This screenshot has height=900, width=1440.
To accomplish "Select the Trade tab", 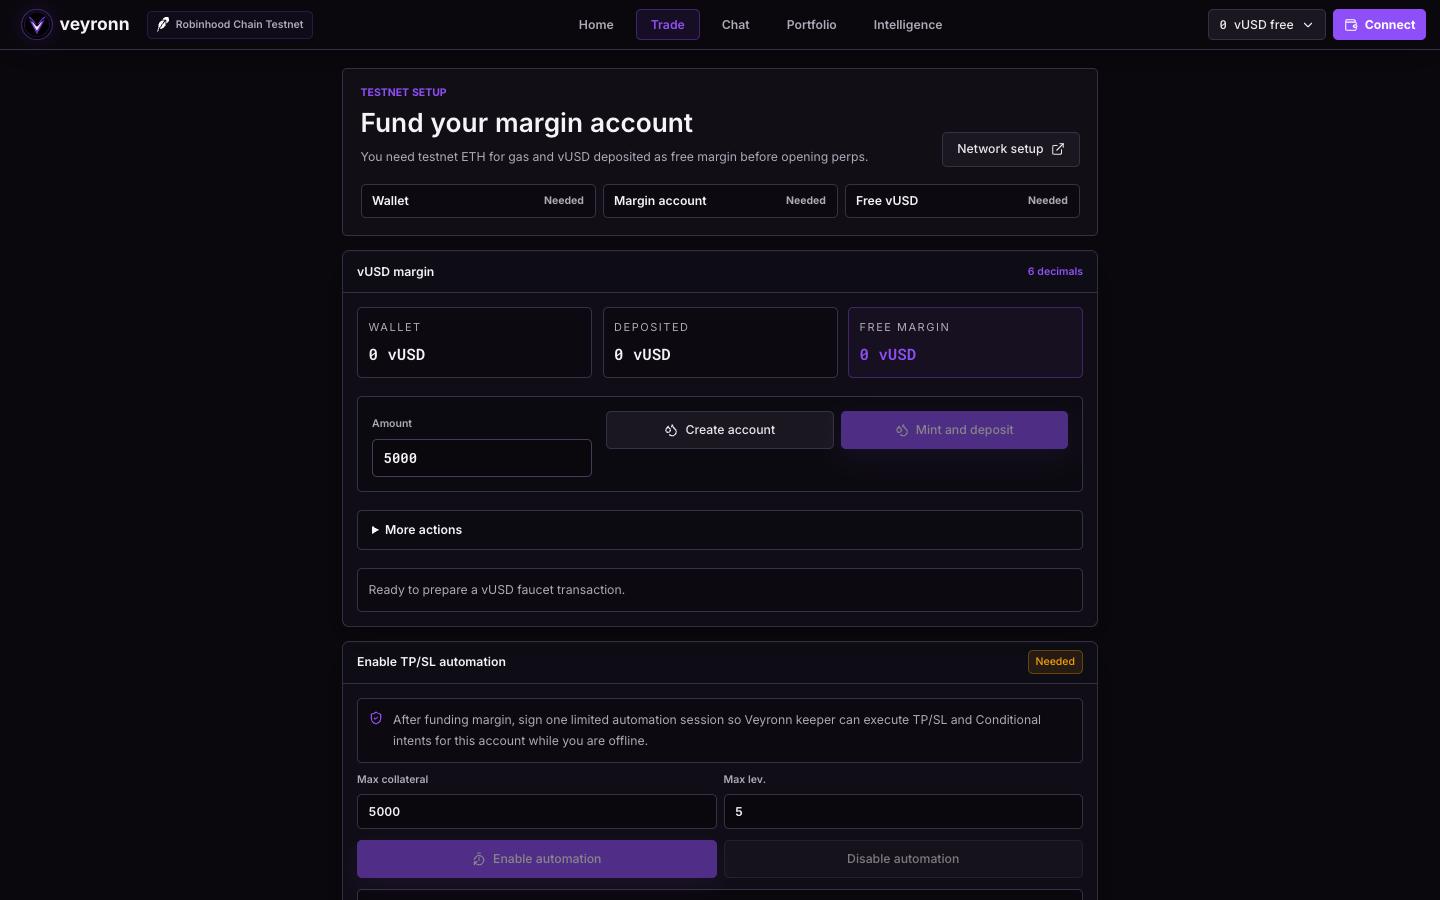I will (668, 25).
